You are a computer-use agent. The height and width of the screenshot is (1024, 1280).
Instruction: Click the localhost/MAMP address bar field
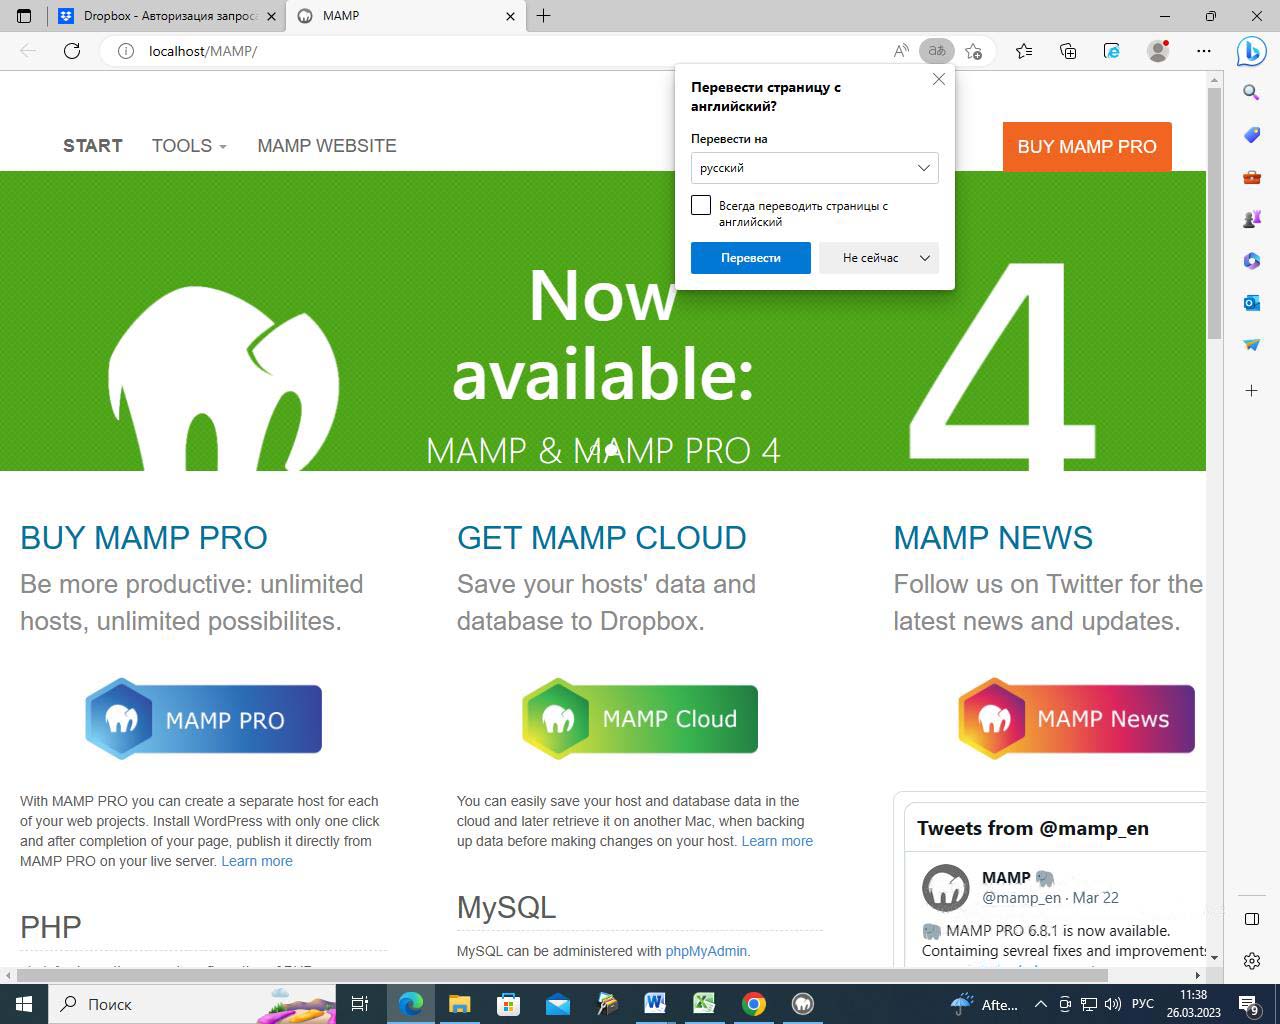pos(500,51)
